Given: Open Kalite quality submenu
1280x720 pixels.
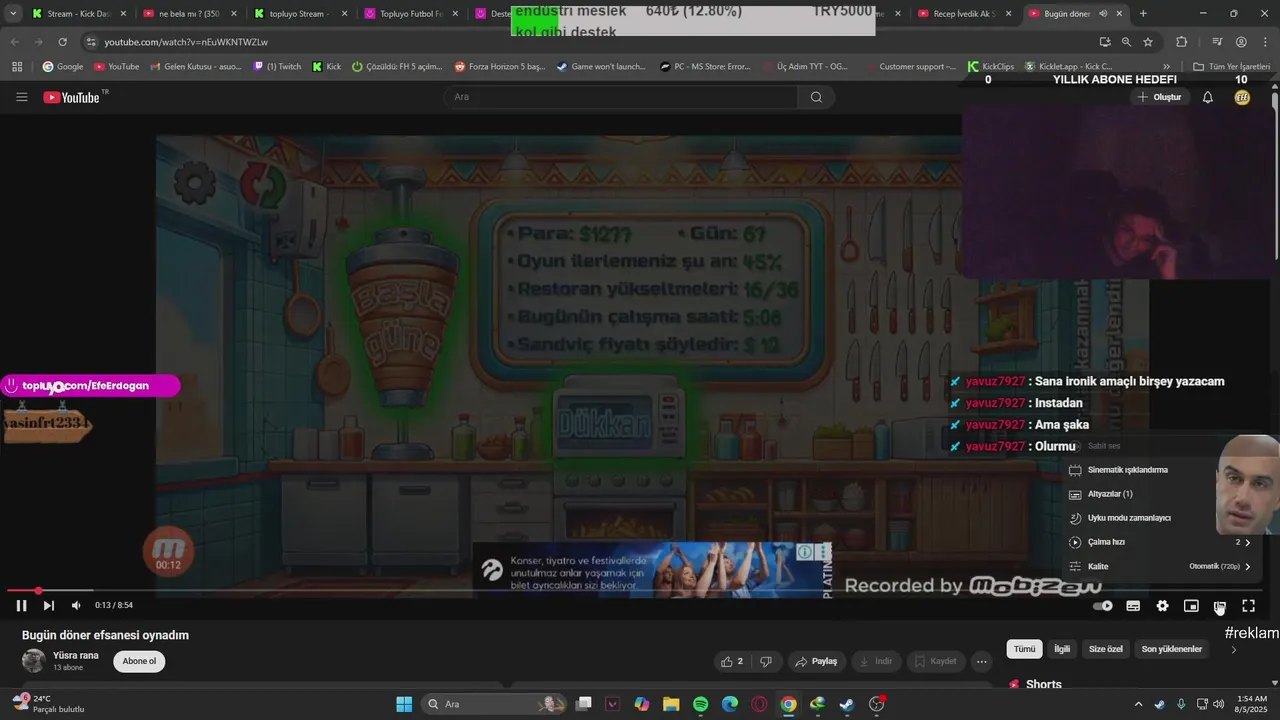Looking at the screenshot, I should coord(1162,566).
